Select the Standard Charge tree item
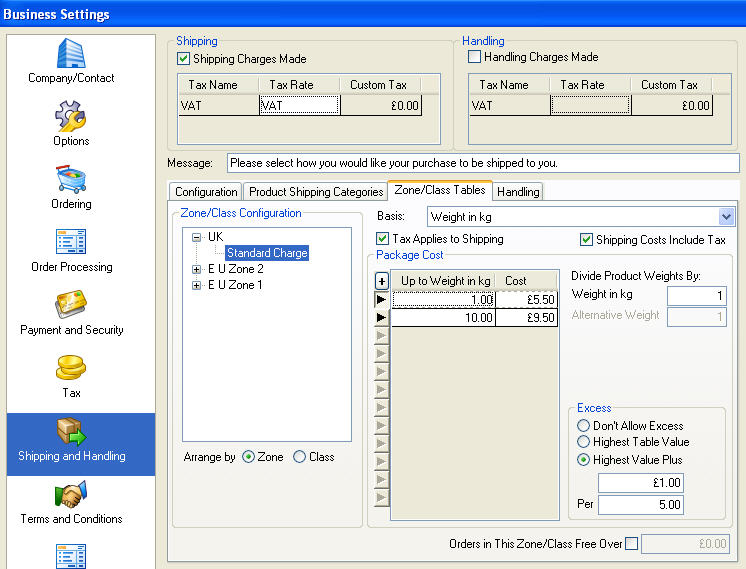 pyautogui.click(x=266, y=254)
